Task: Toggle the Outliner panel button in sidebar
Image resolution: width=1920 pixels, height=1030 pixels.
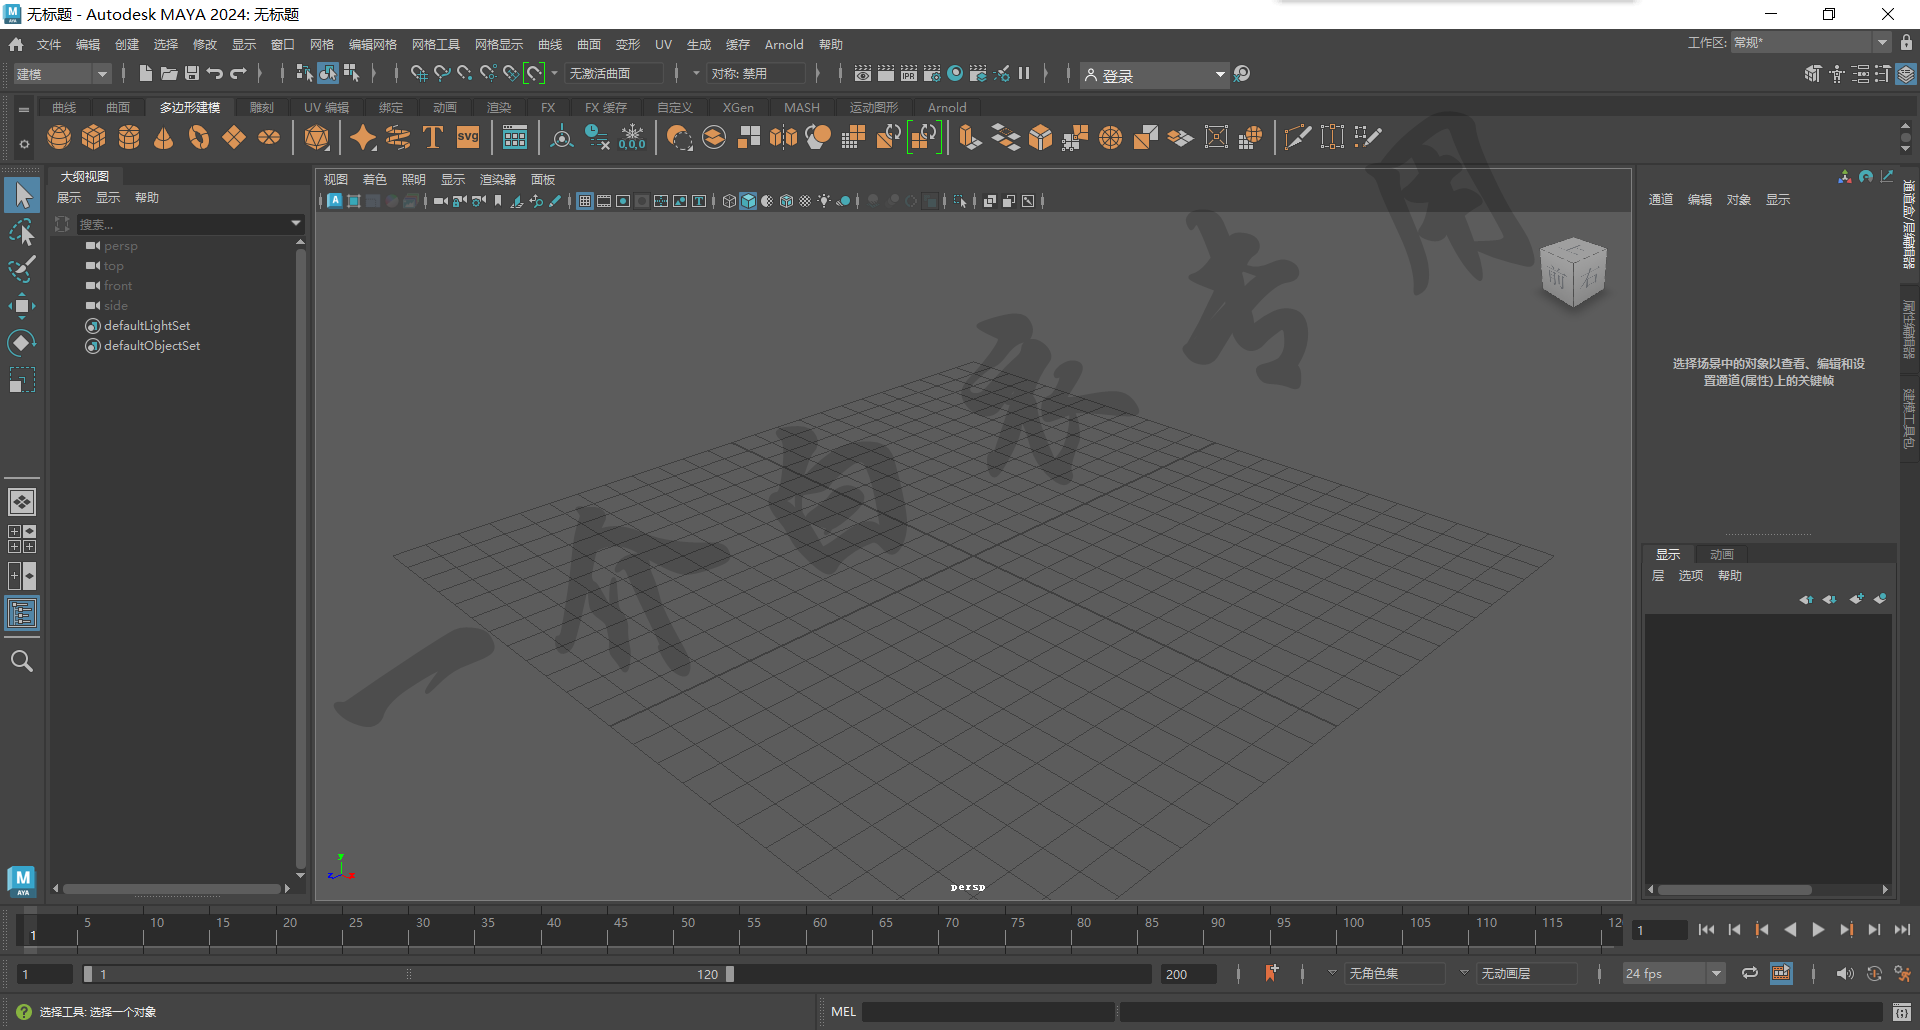Action: (x=21, y=613)
